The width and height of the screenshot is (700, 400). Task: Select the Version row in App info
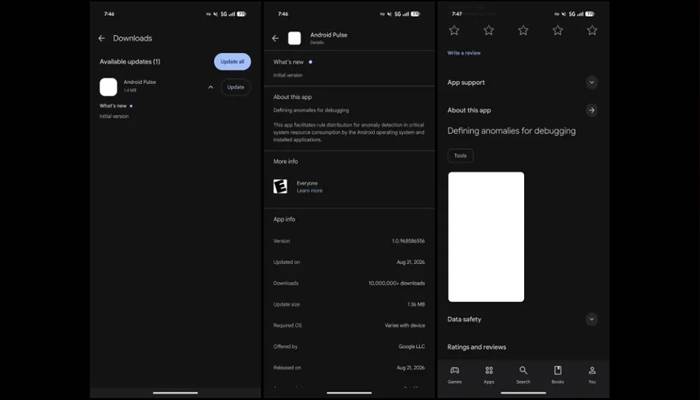pos(349,241)
